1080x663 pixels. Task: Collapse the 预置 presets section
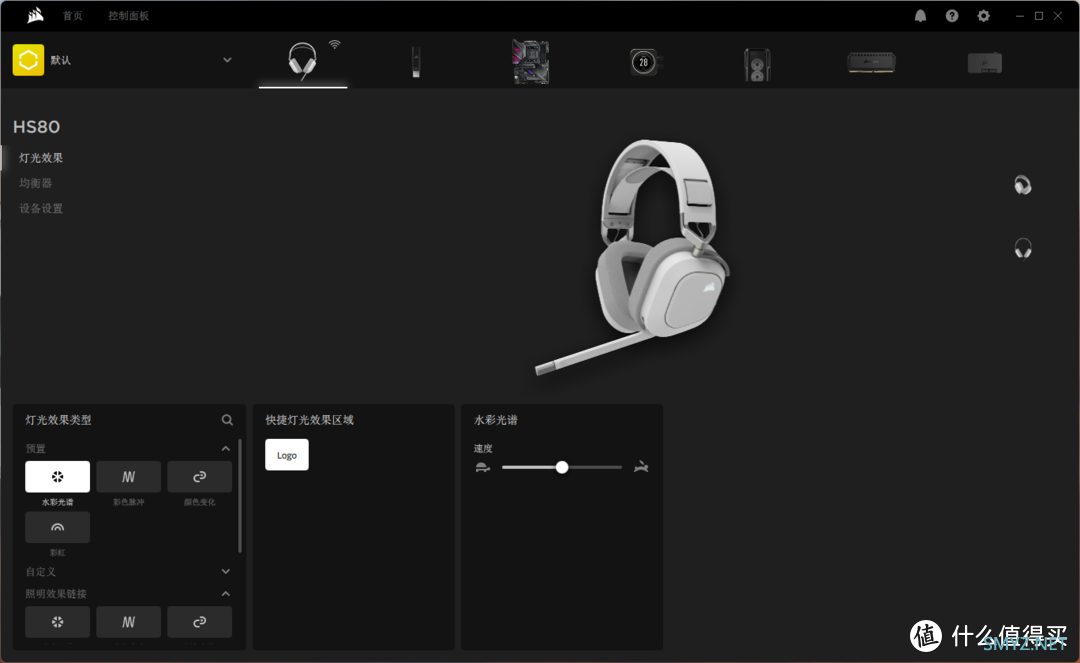[226, 449]
